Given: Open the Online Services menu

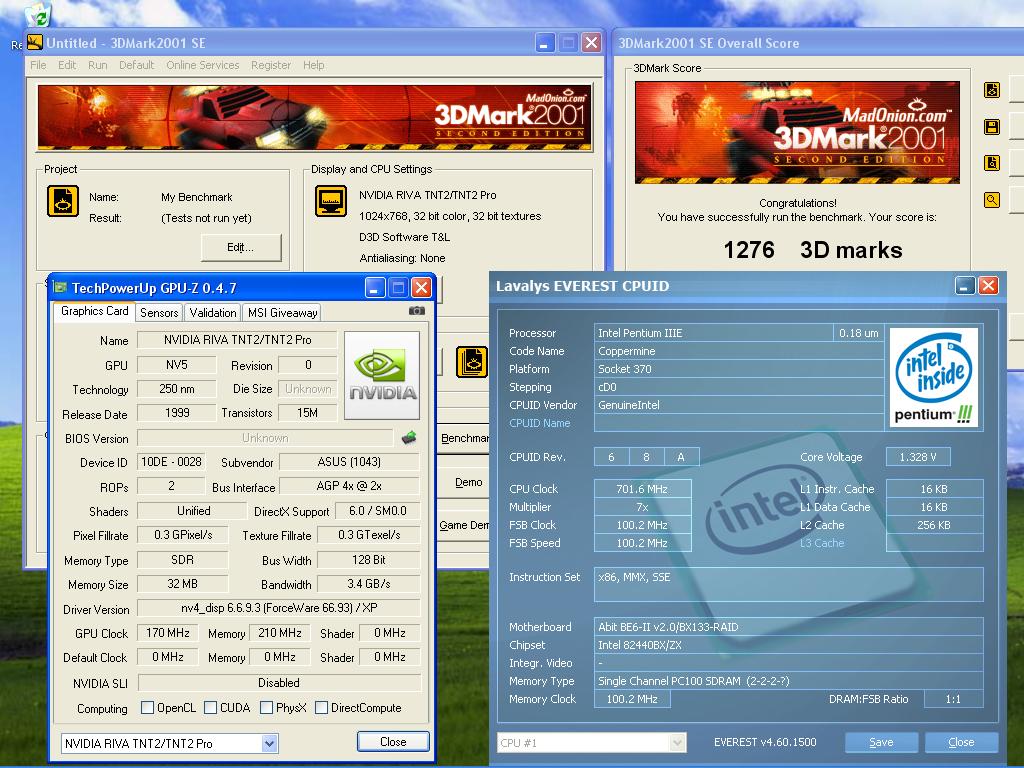Looking at the screenshot, I should [202, 65].
